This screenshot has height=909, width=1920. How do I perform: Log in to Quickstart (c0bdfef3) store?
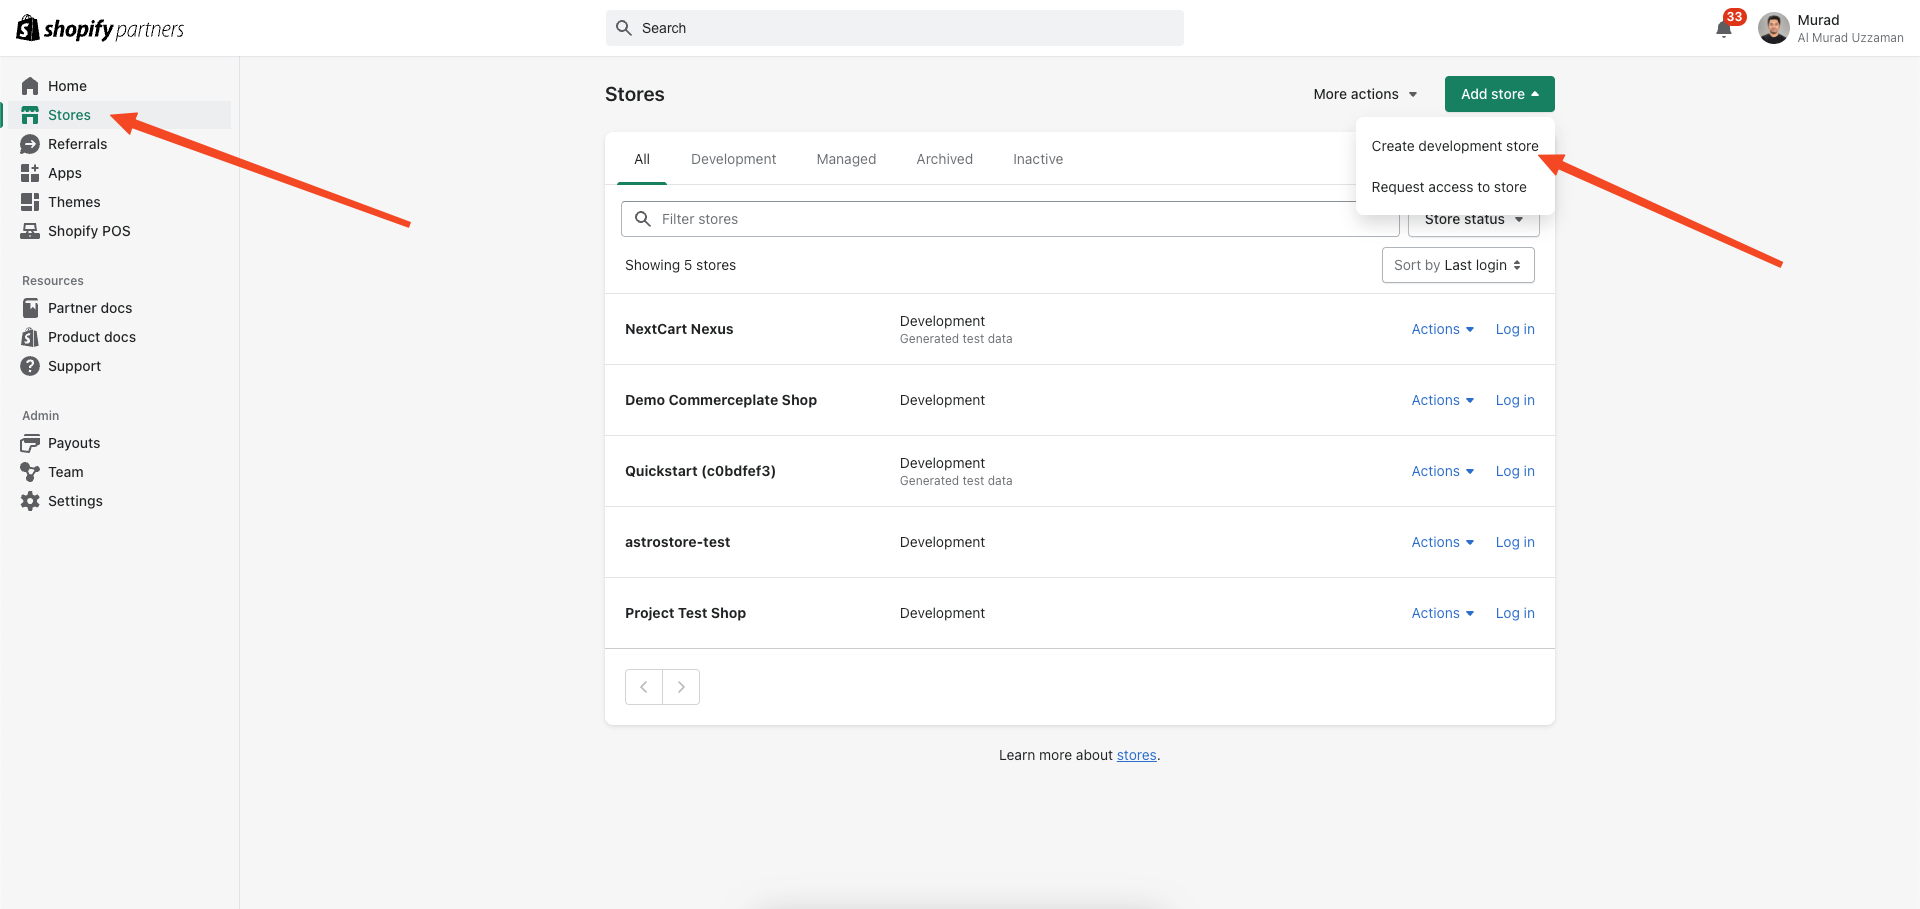(1515, 471)
